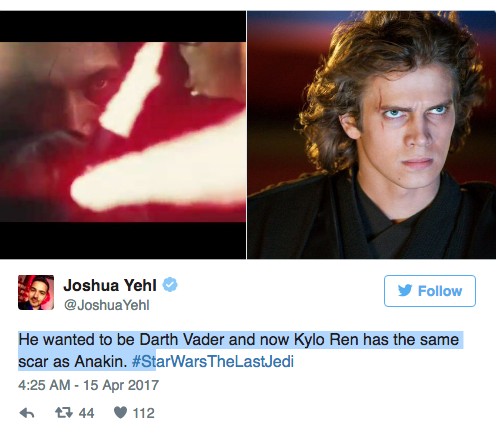
Task: Click the Joshua Yehl display name
Action: 110,285
